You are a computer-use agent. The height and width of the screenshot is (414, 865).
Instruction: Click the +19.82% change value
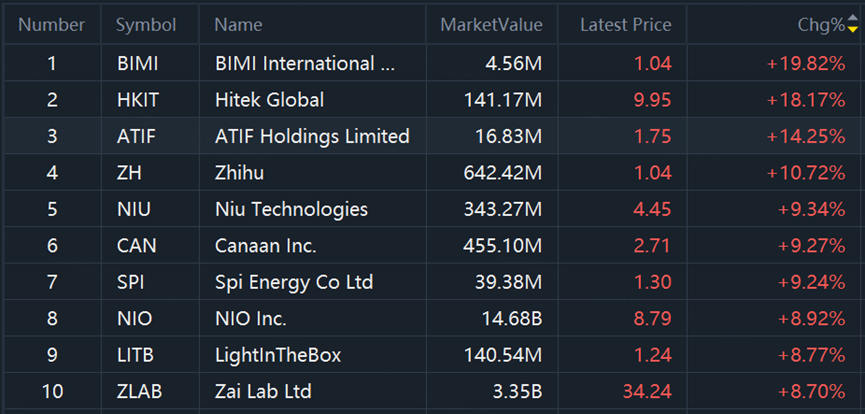(x=805, y=64)
